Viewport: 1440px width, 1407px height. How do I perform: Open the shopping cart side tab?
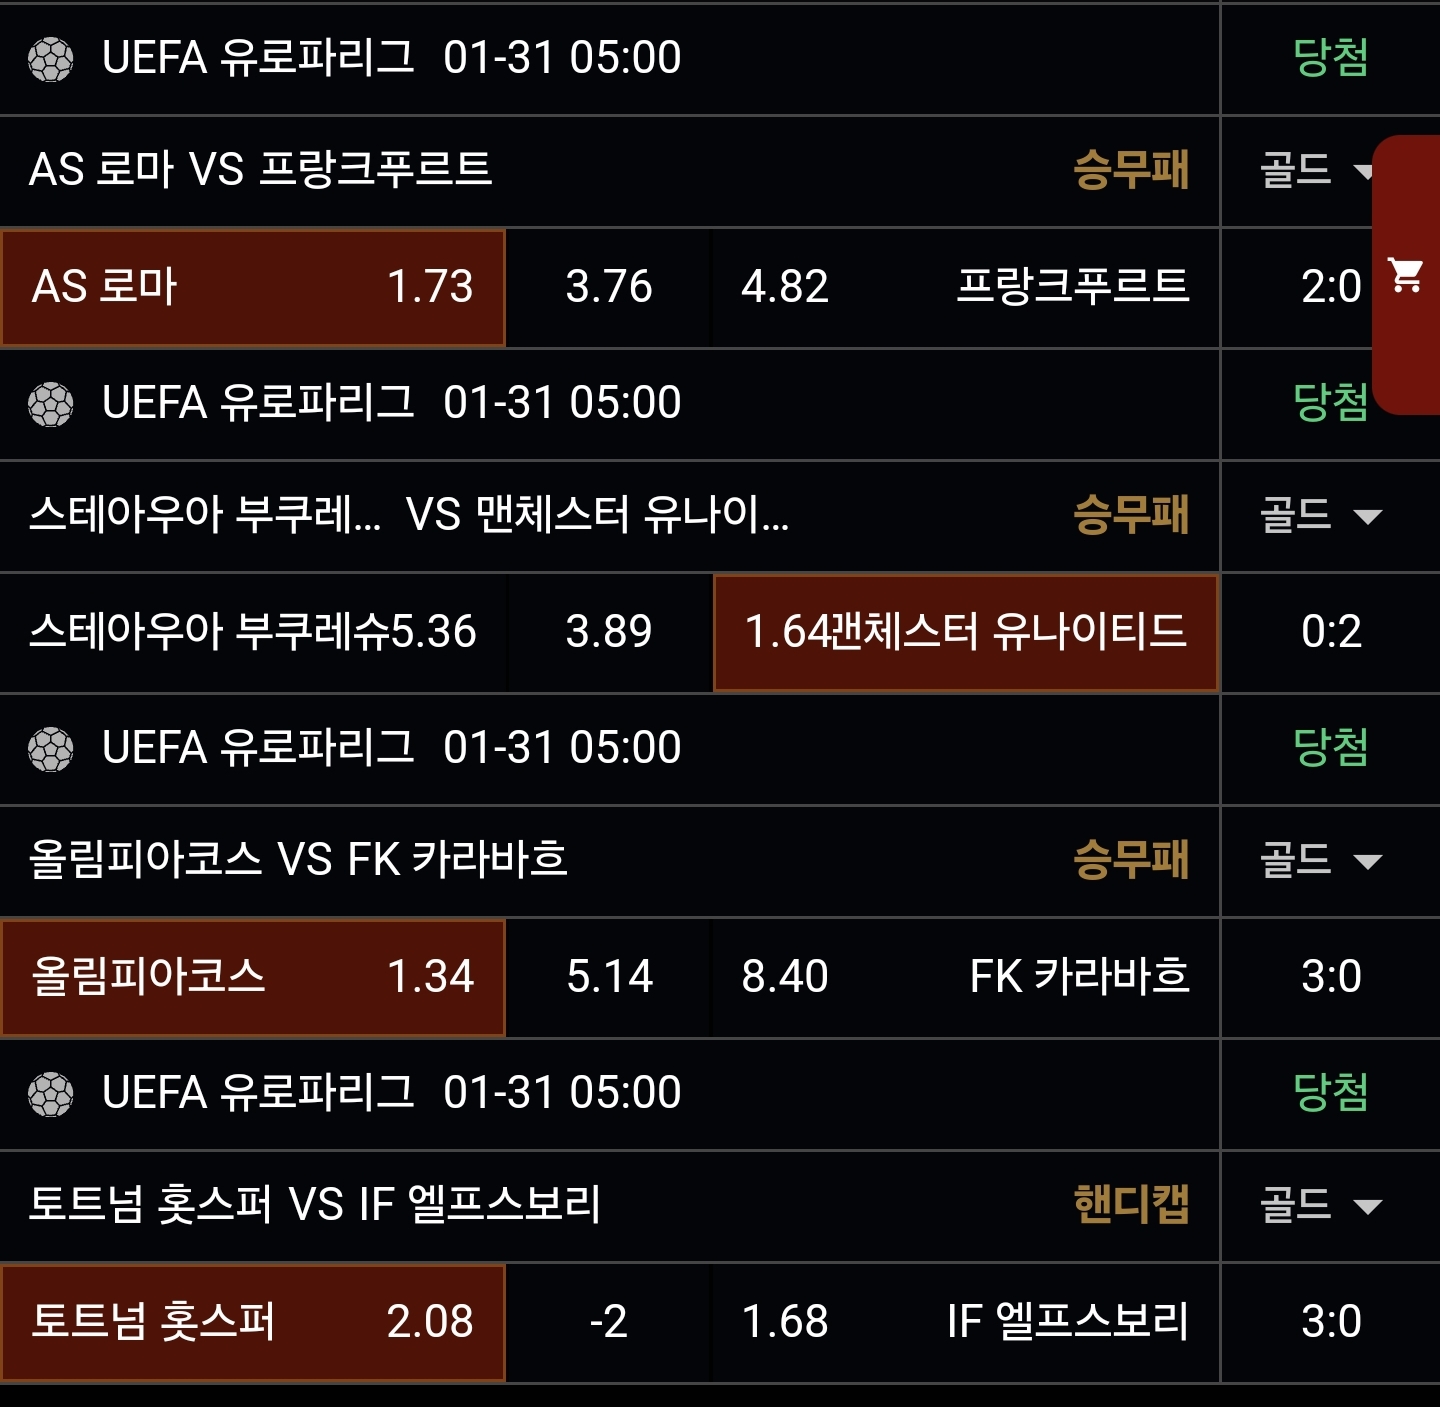coord(1406,274)
